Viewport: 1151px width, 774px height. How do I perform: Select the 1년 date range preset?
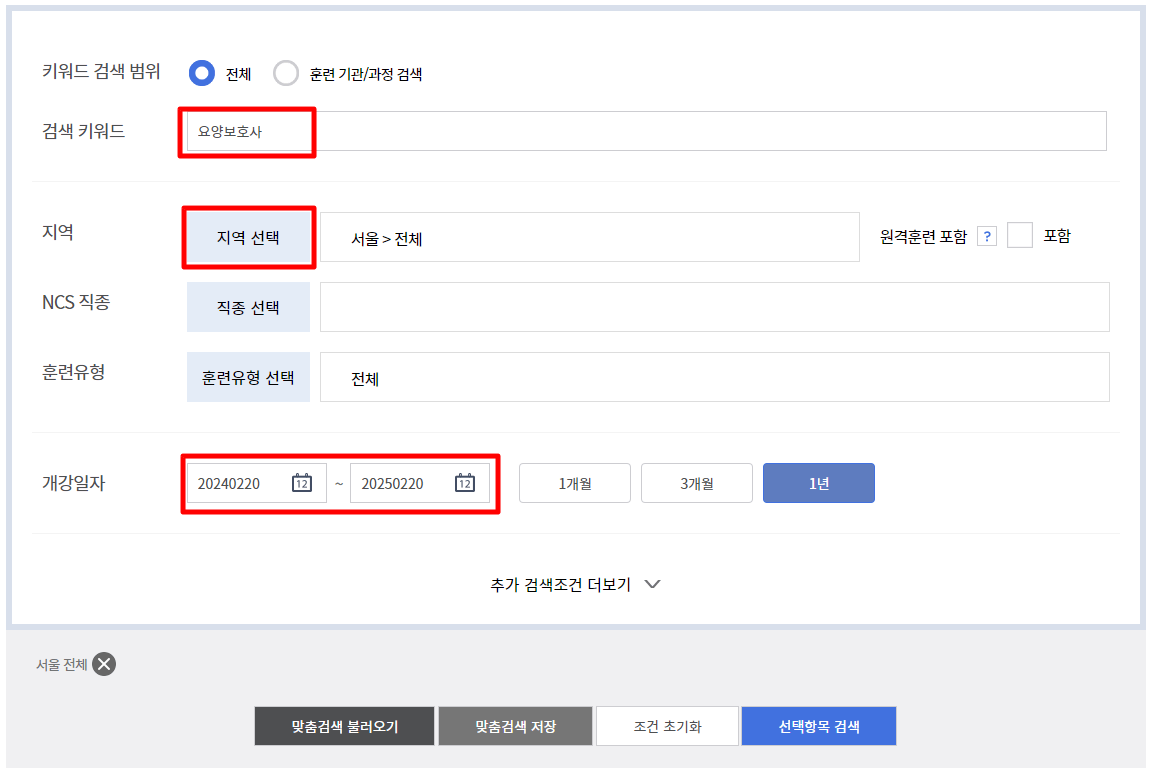point(818,482)
